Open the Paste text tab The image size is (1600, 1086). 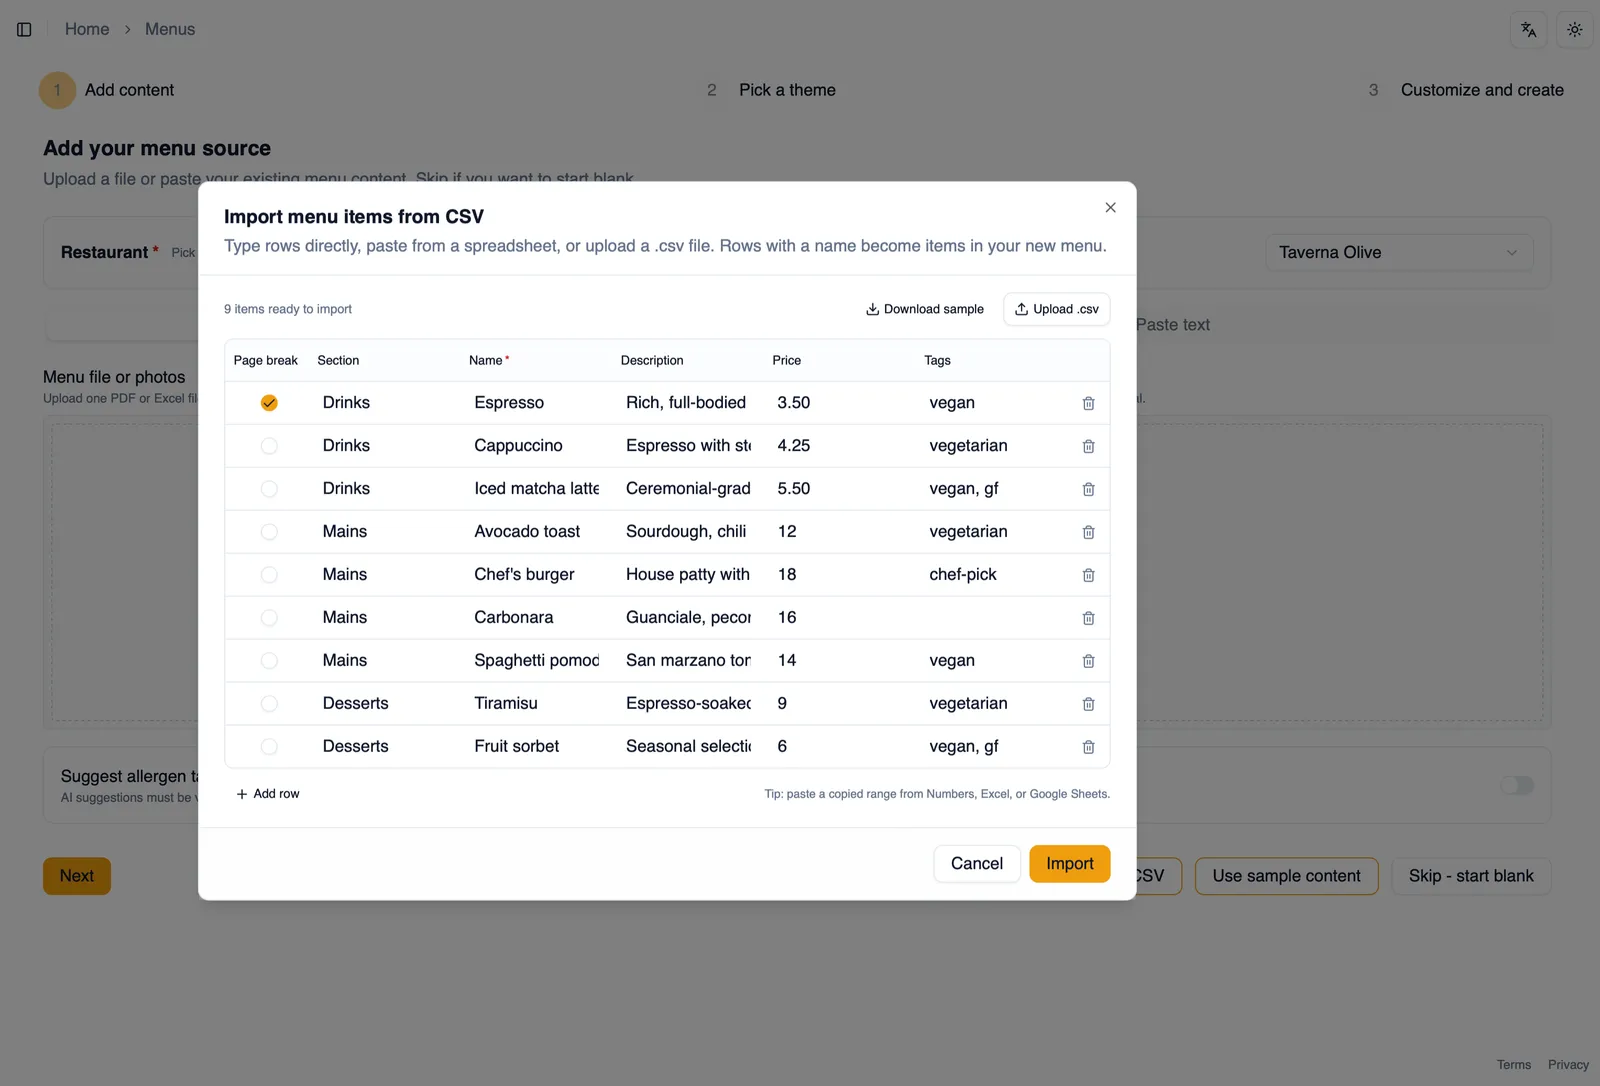(x=1172, y=325)
